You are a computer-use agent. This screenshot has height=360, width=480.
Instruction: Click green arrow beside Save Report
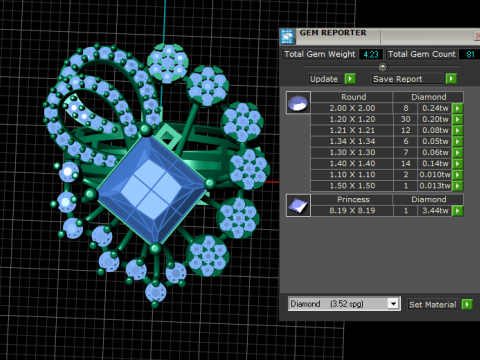point(451,79)
